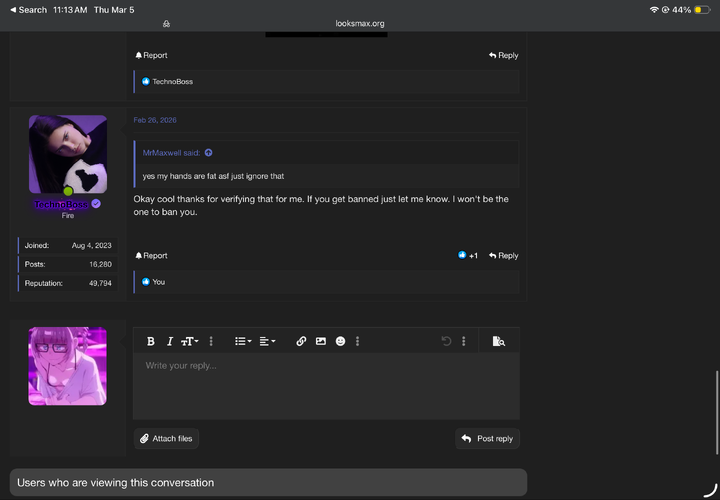Image resolution: width=720 pixels, height=500 pixels.
Task: Click in the Write your reply field
Action: point(326,385)
